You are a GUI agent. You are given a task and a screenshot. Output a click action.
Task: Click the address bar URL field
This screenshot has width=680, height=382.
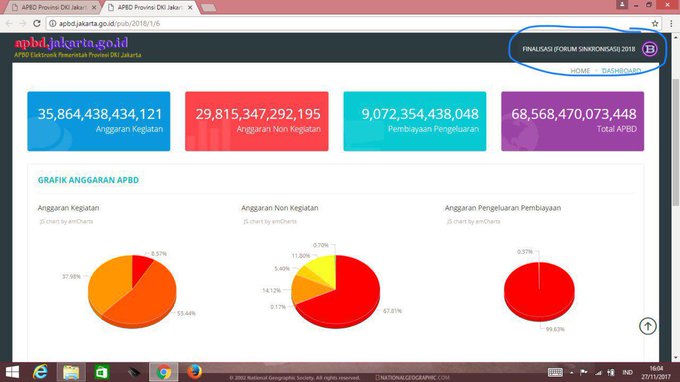[347, 23]
